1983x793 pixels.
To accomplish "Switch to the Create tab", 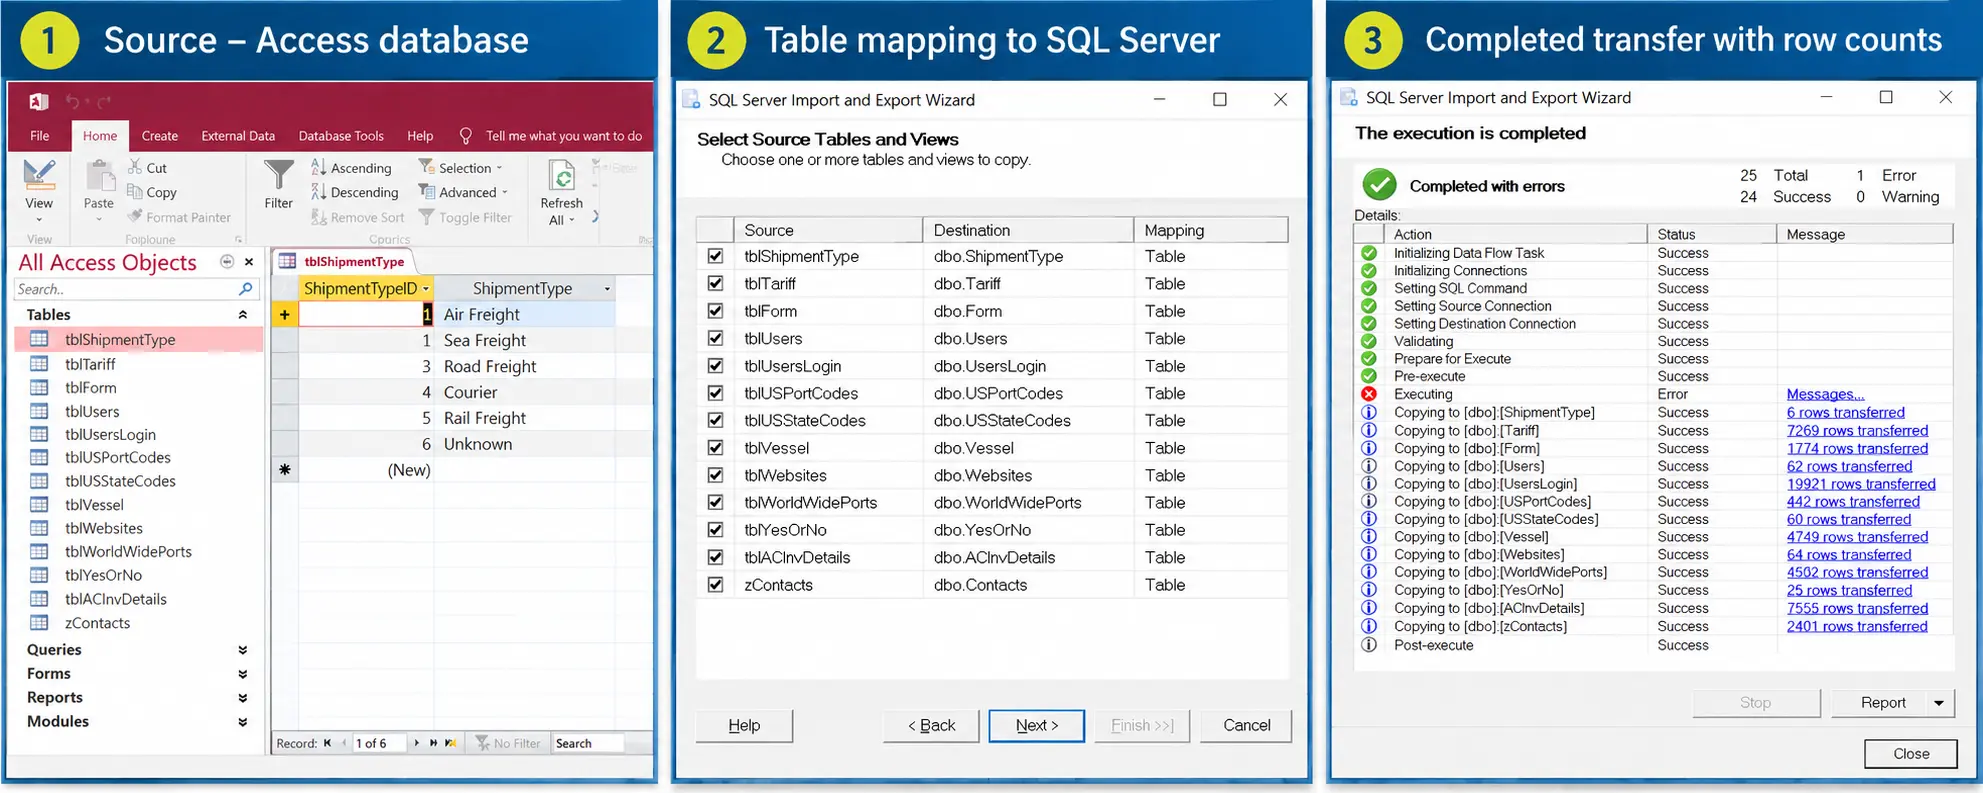I will (160, 135).
